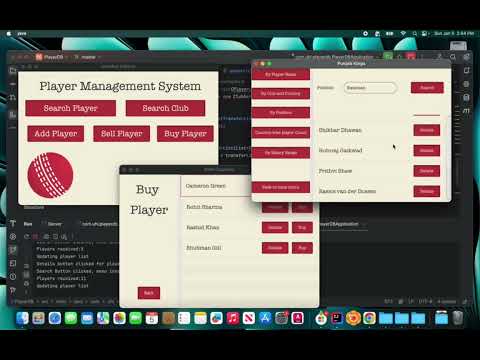Click 4 spaces indent in status bar

point(447,301)
